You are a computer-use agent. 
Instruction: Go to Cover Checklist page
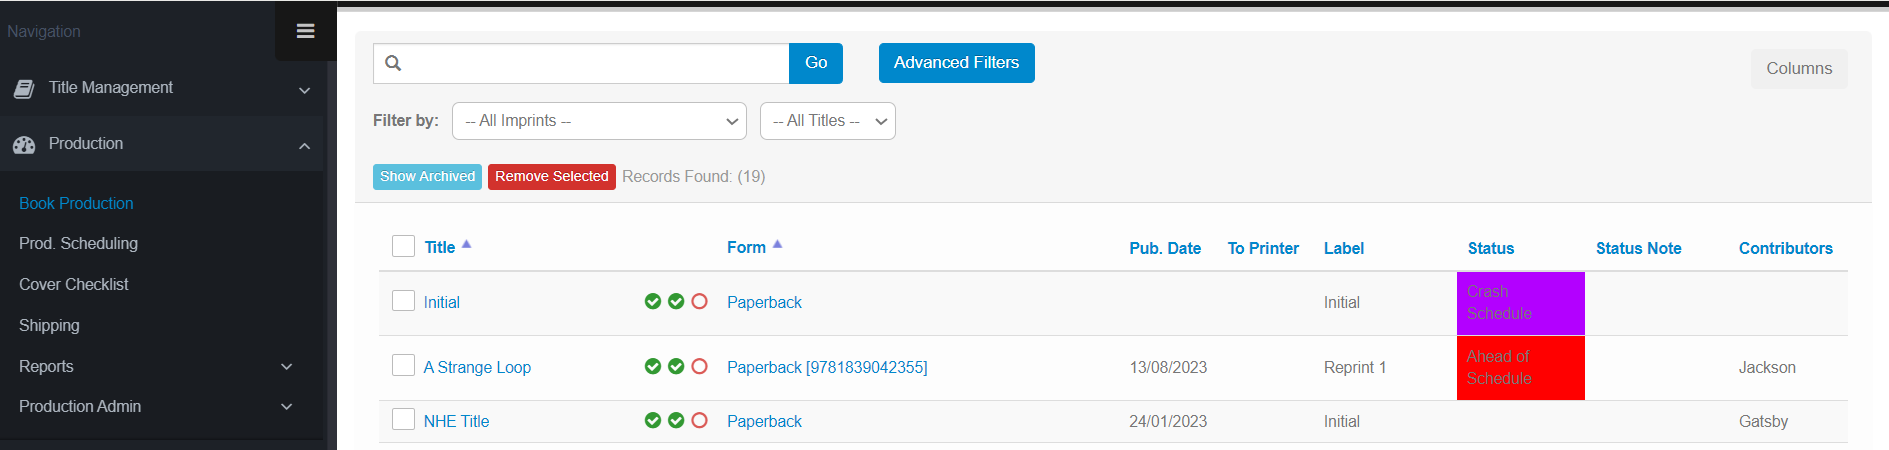(x=74, y=284)
